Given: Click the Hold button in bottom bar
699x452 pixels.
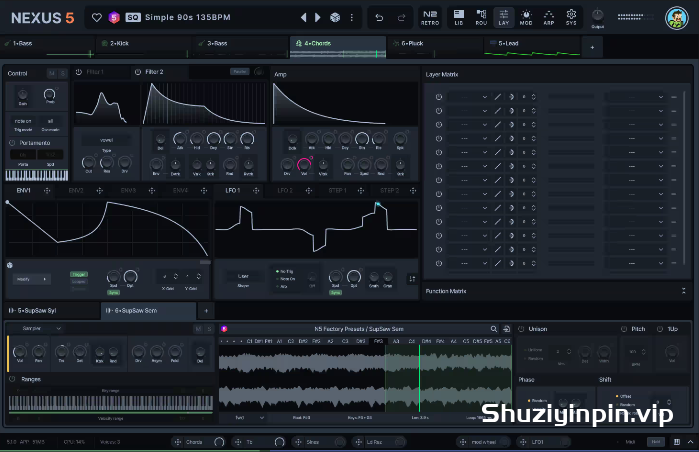Looking at the screenshot, I should (x=656, y=442).
